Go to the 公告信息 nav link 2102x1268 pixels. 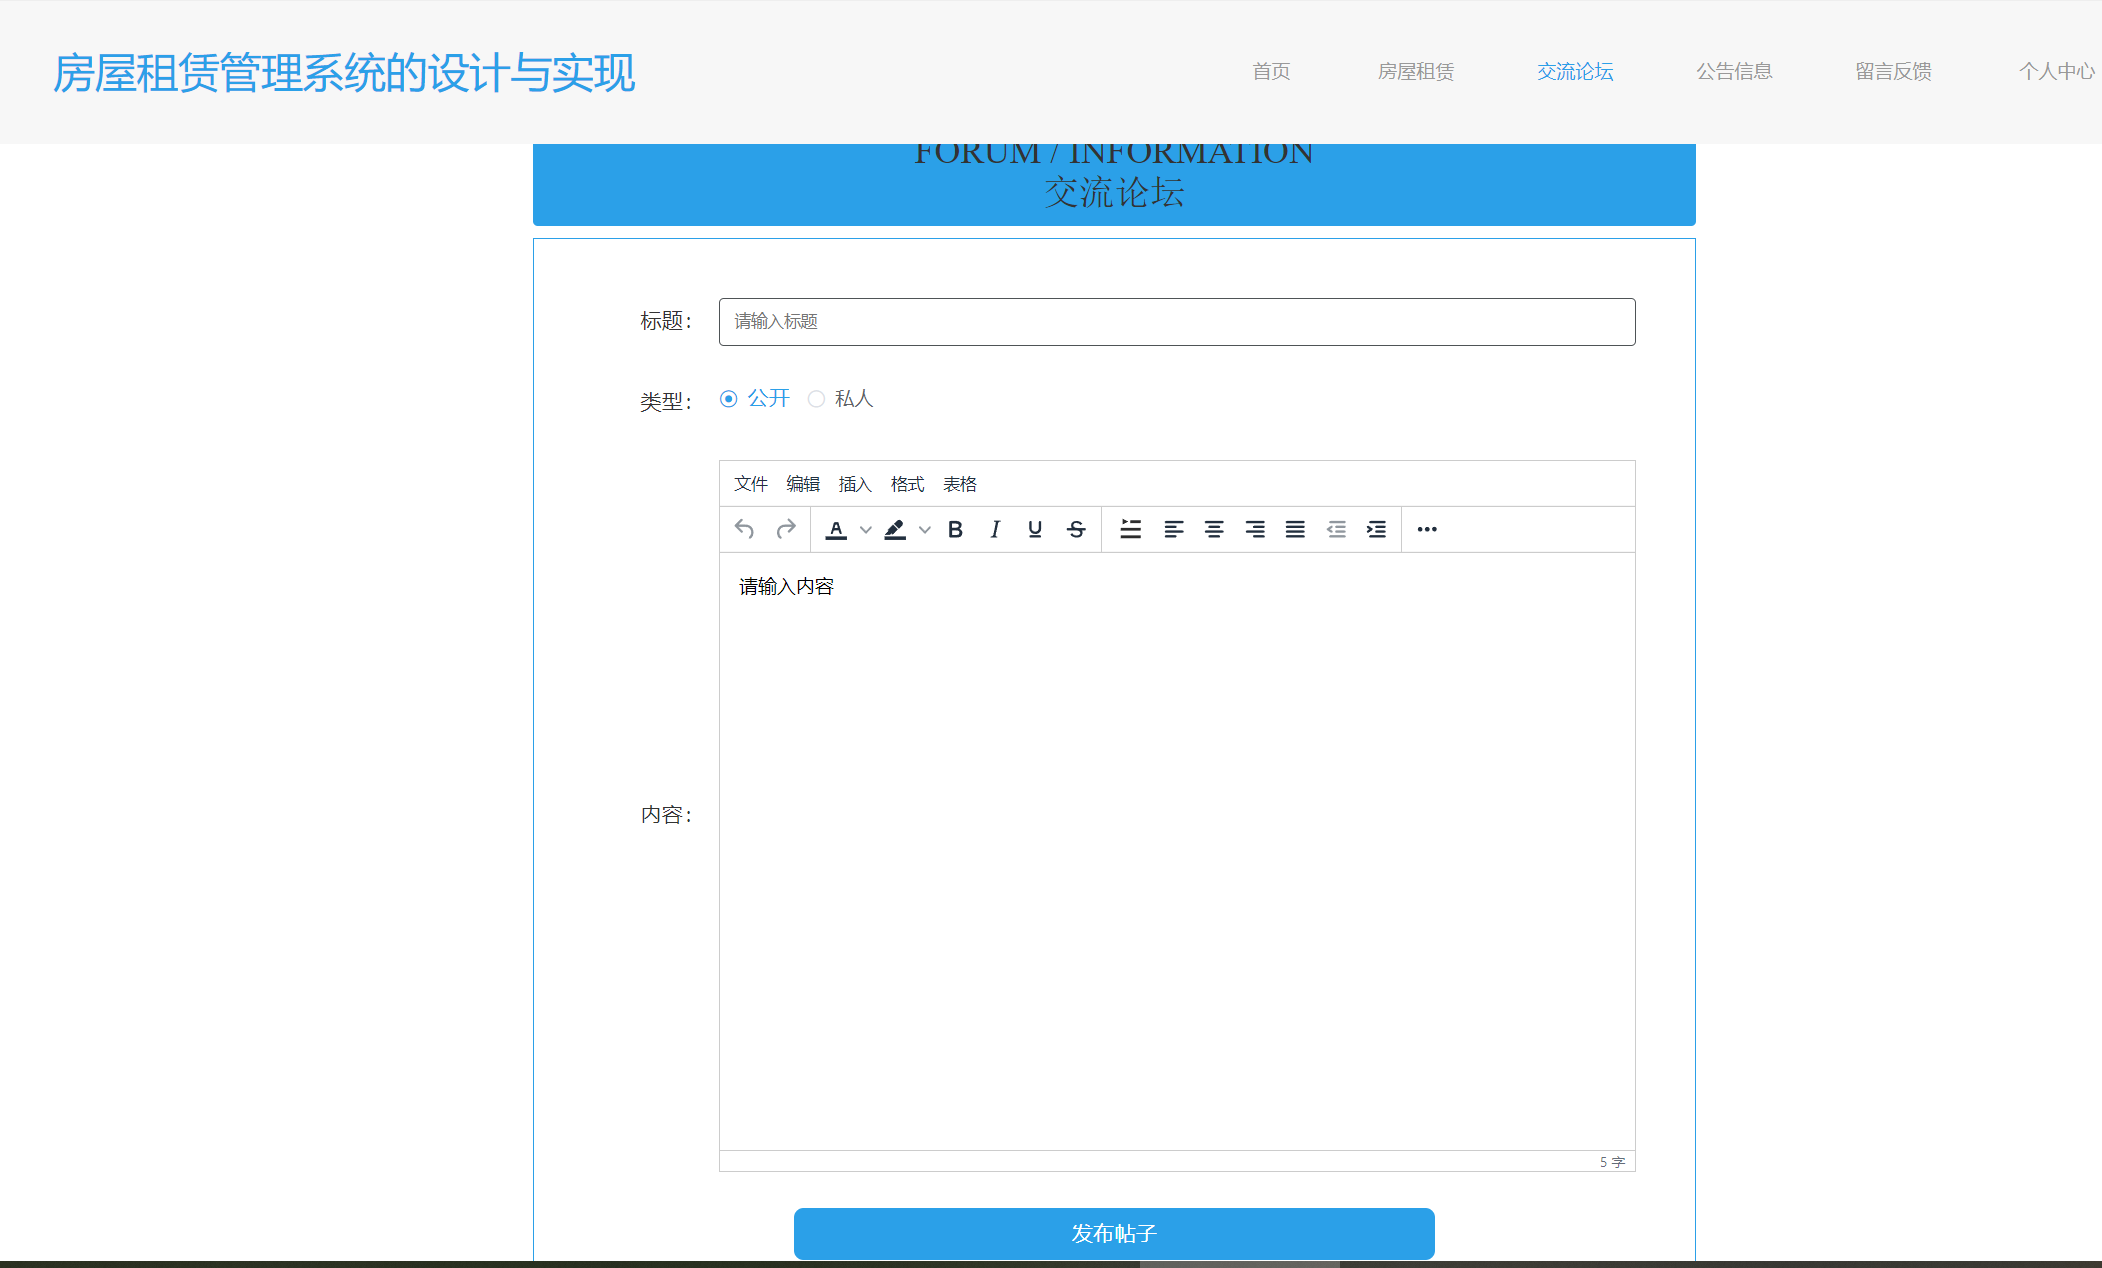pos(1734,71)
